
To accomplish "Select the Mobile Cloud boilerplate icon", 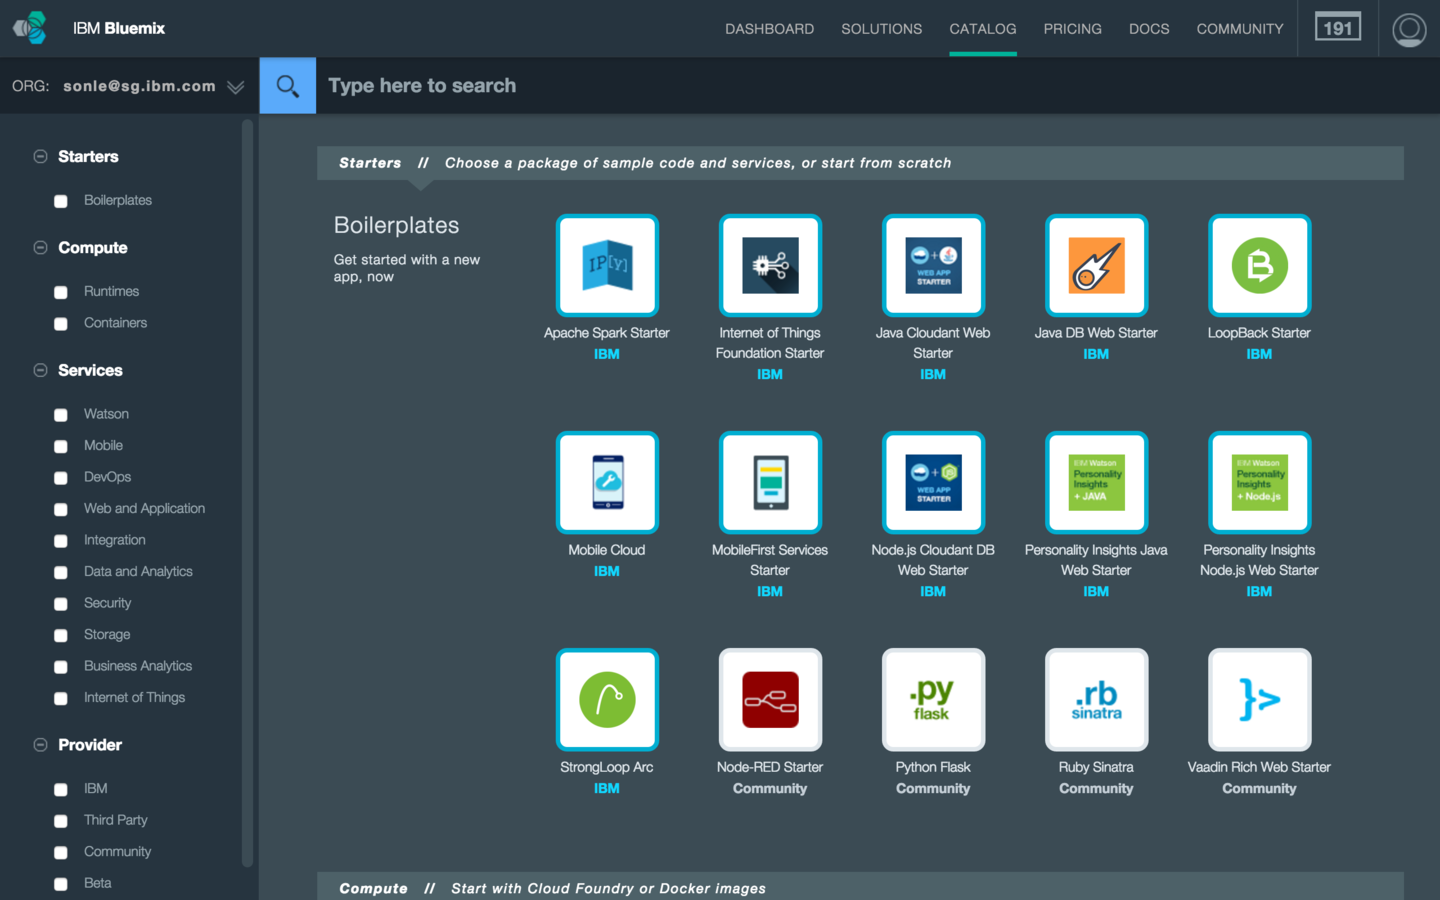I will point(607,482).
